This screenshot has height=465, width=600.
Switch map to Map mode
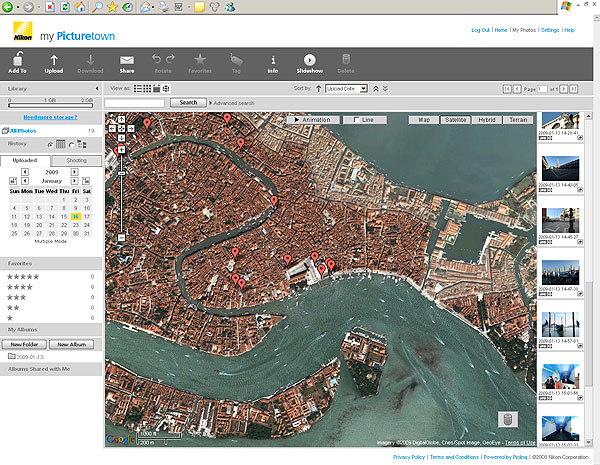tap(424, 120)
